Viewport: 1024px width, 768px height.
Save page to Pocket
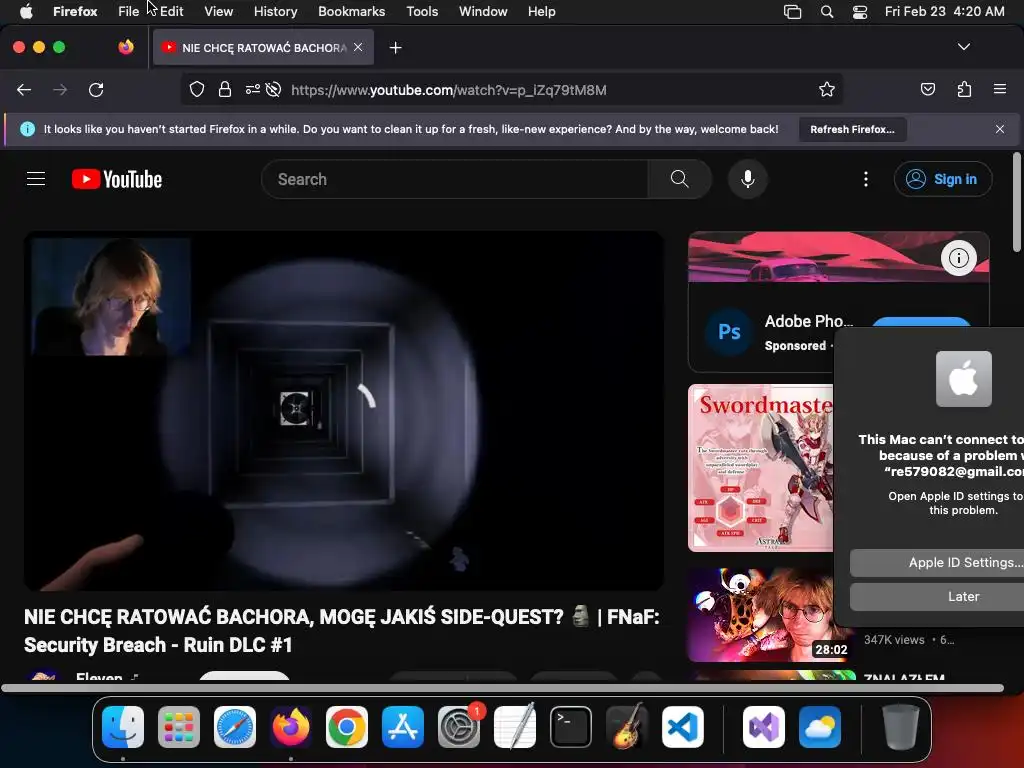927,89
